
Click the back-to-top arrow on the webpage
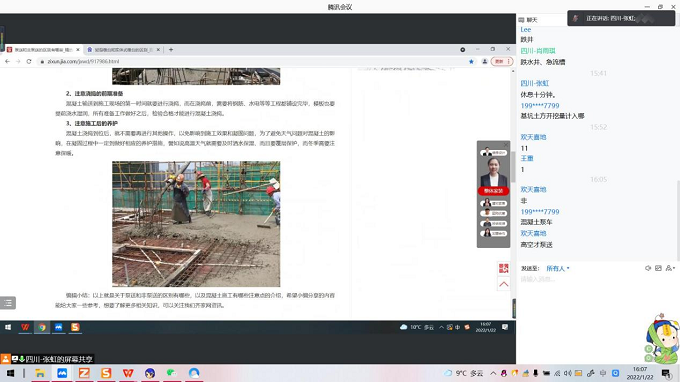(x=503, y=284)
